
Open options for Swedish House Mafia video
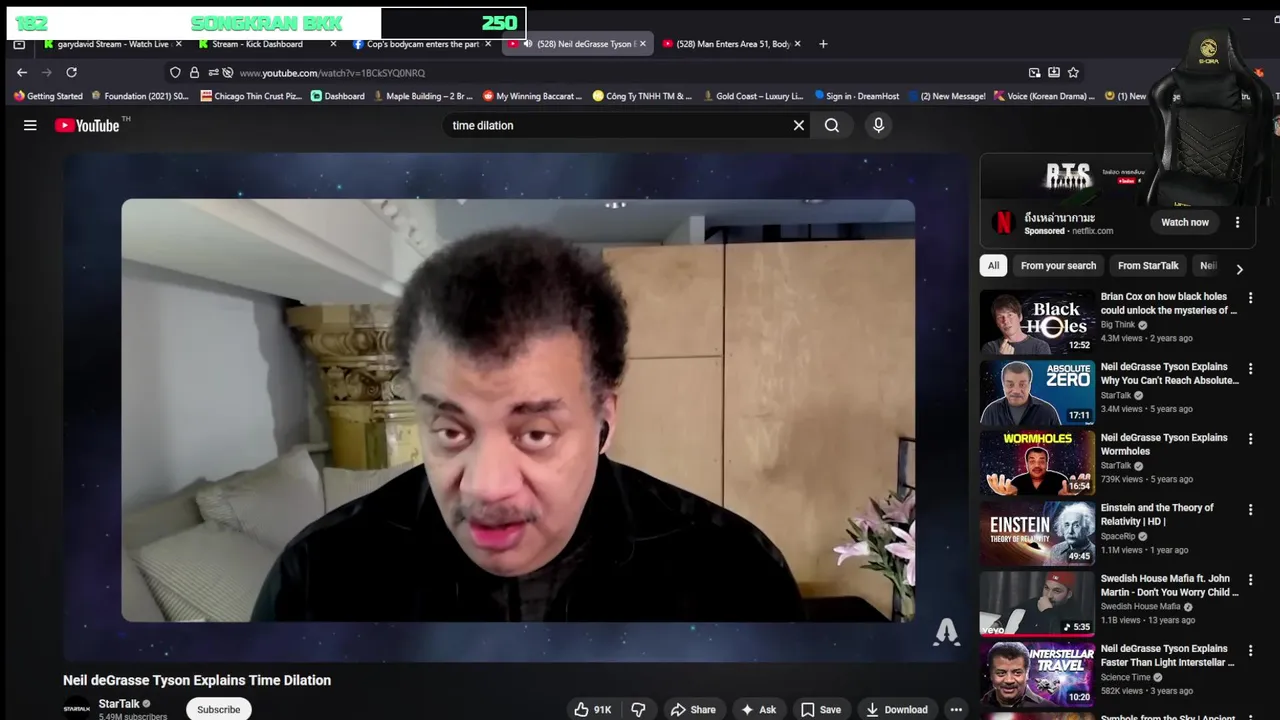(x=1250, y=579)
